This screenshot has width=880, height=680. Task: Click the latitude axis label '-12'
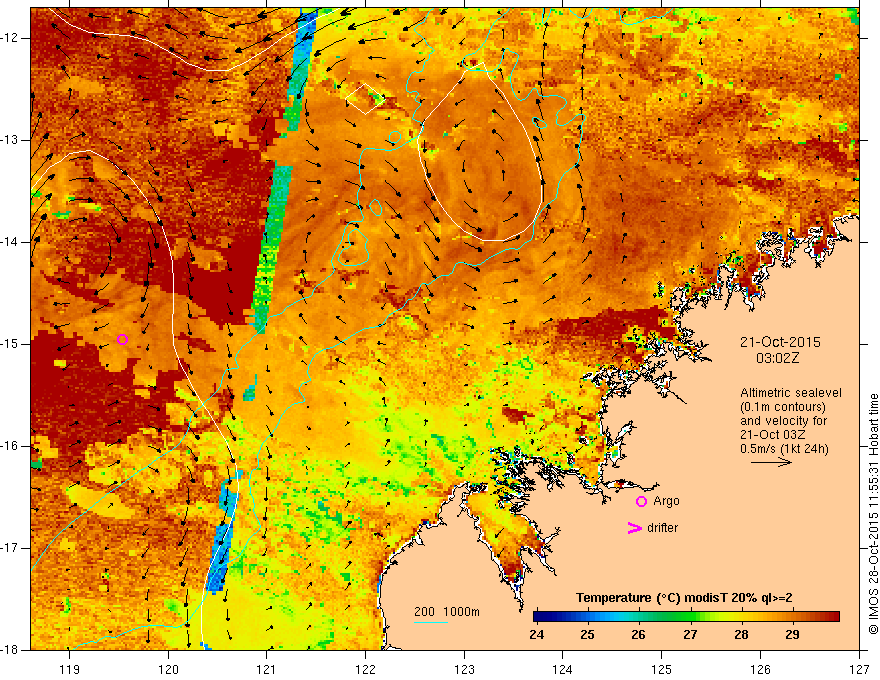10,38
